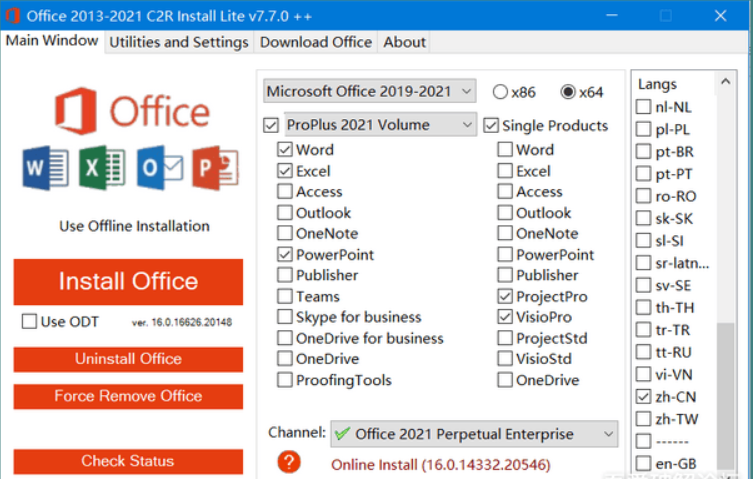Enable the zh-TW language checkbox
753x479 pixels.
click(x=644, y=418)
